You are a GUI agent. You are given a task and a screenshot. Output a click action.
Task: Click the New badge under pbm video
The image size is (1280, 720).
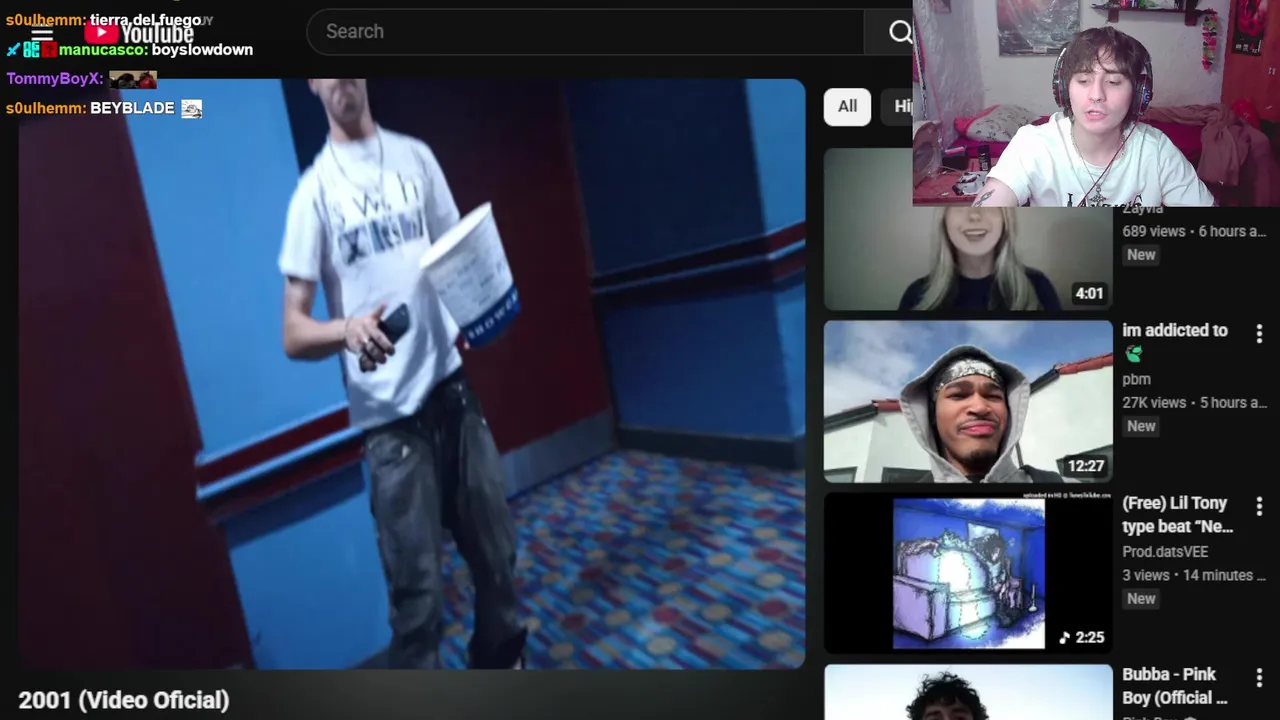tap(1141, 426)
